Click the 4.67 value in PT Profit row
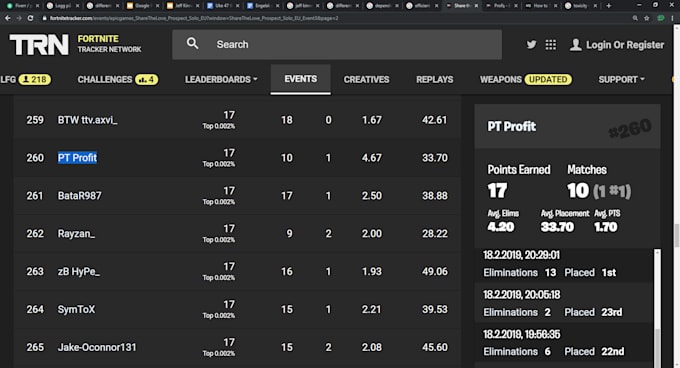This screenshot has height=368, width=680. click(x=372, y=158)
